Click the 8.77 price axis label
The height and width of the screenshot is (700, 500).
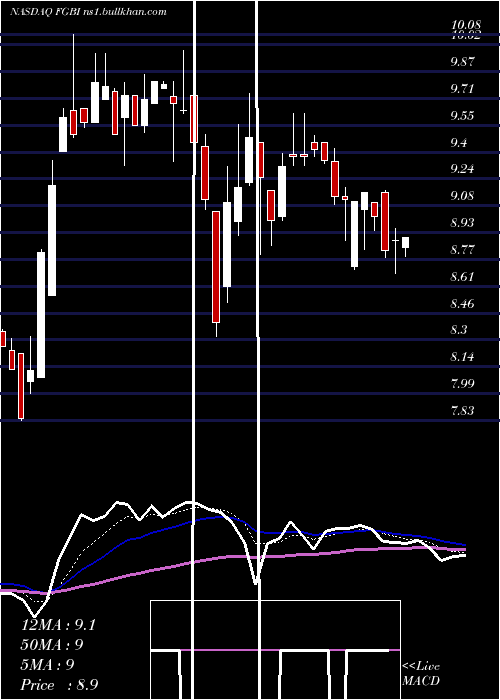[462, 249]
